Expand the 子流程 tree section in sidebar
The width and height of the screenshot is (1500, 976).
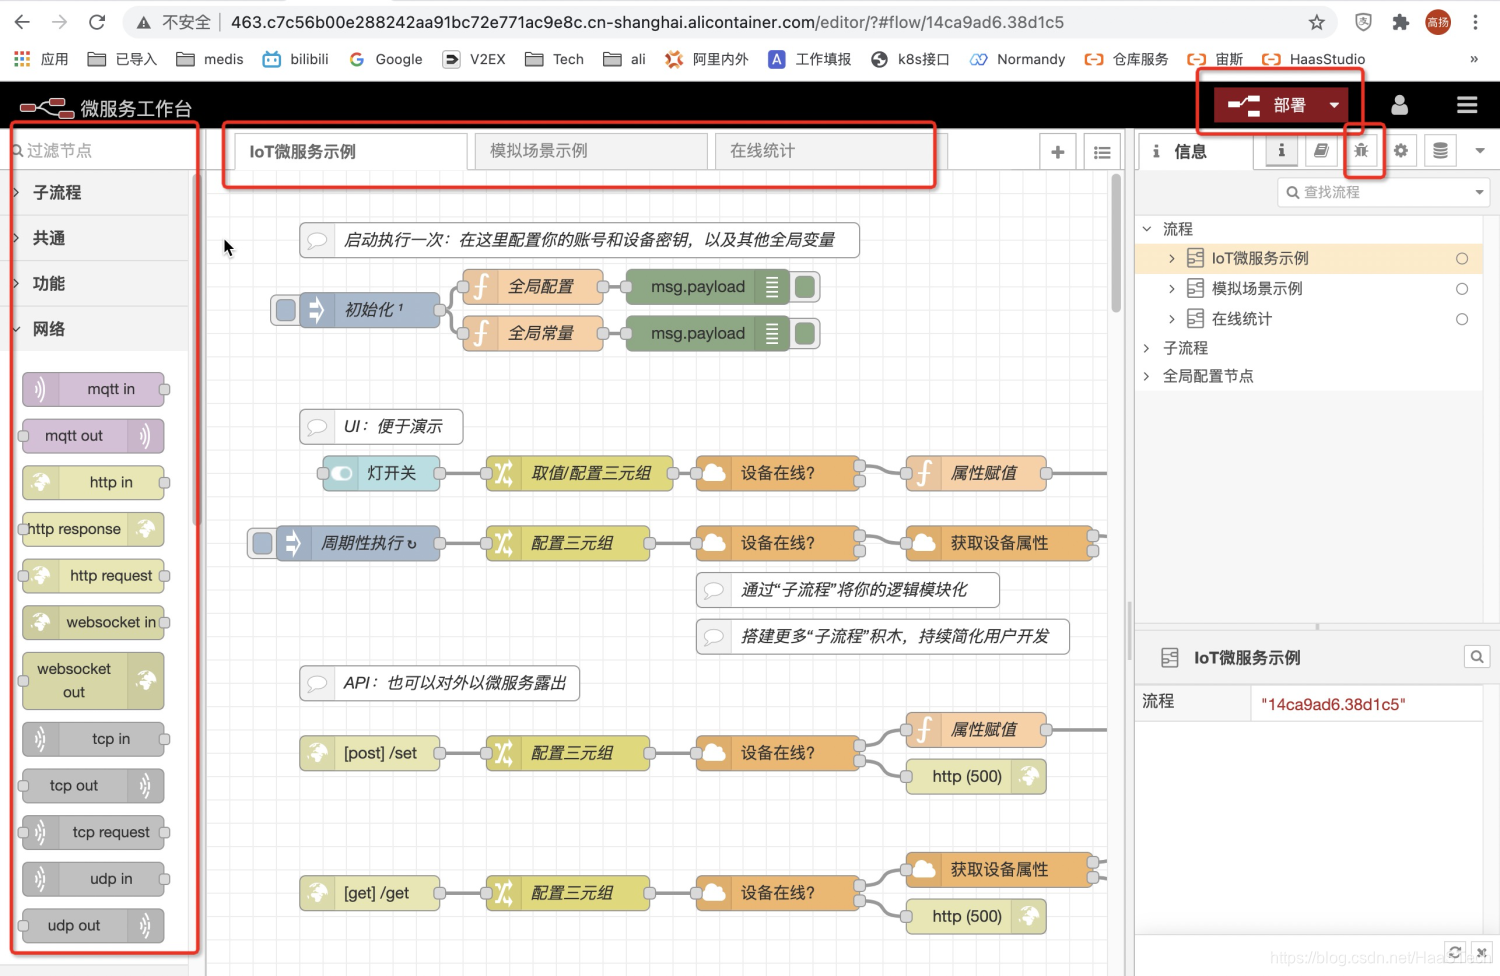1147,348
